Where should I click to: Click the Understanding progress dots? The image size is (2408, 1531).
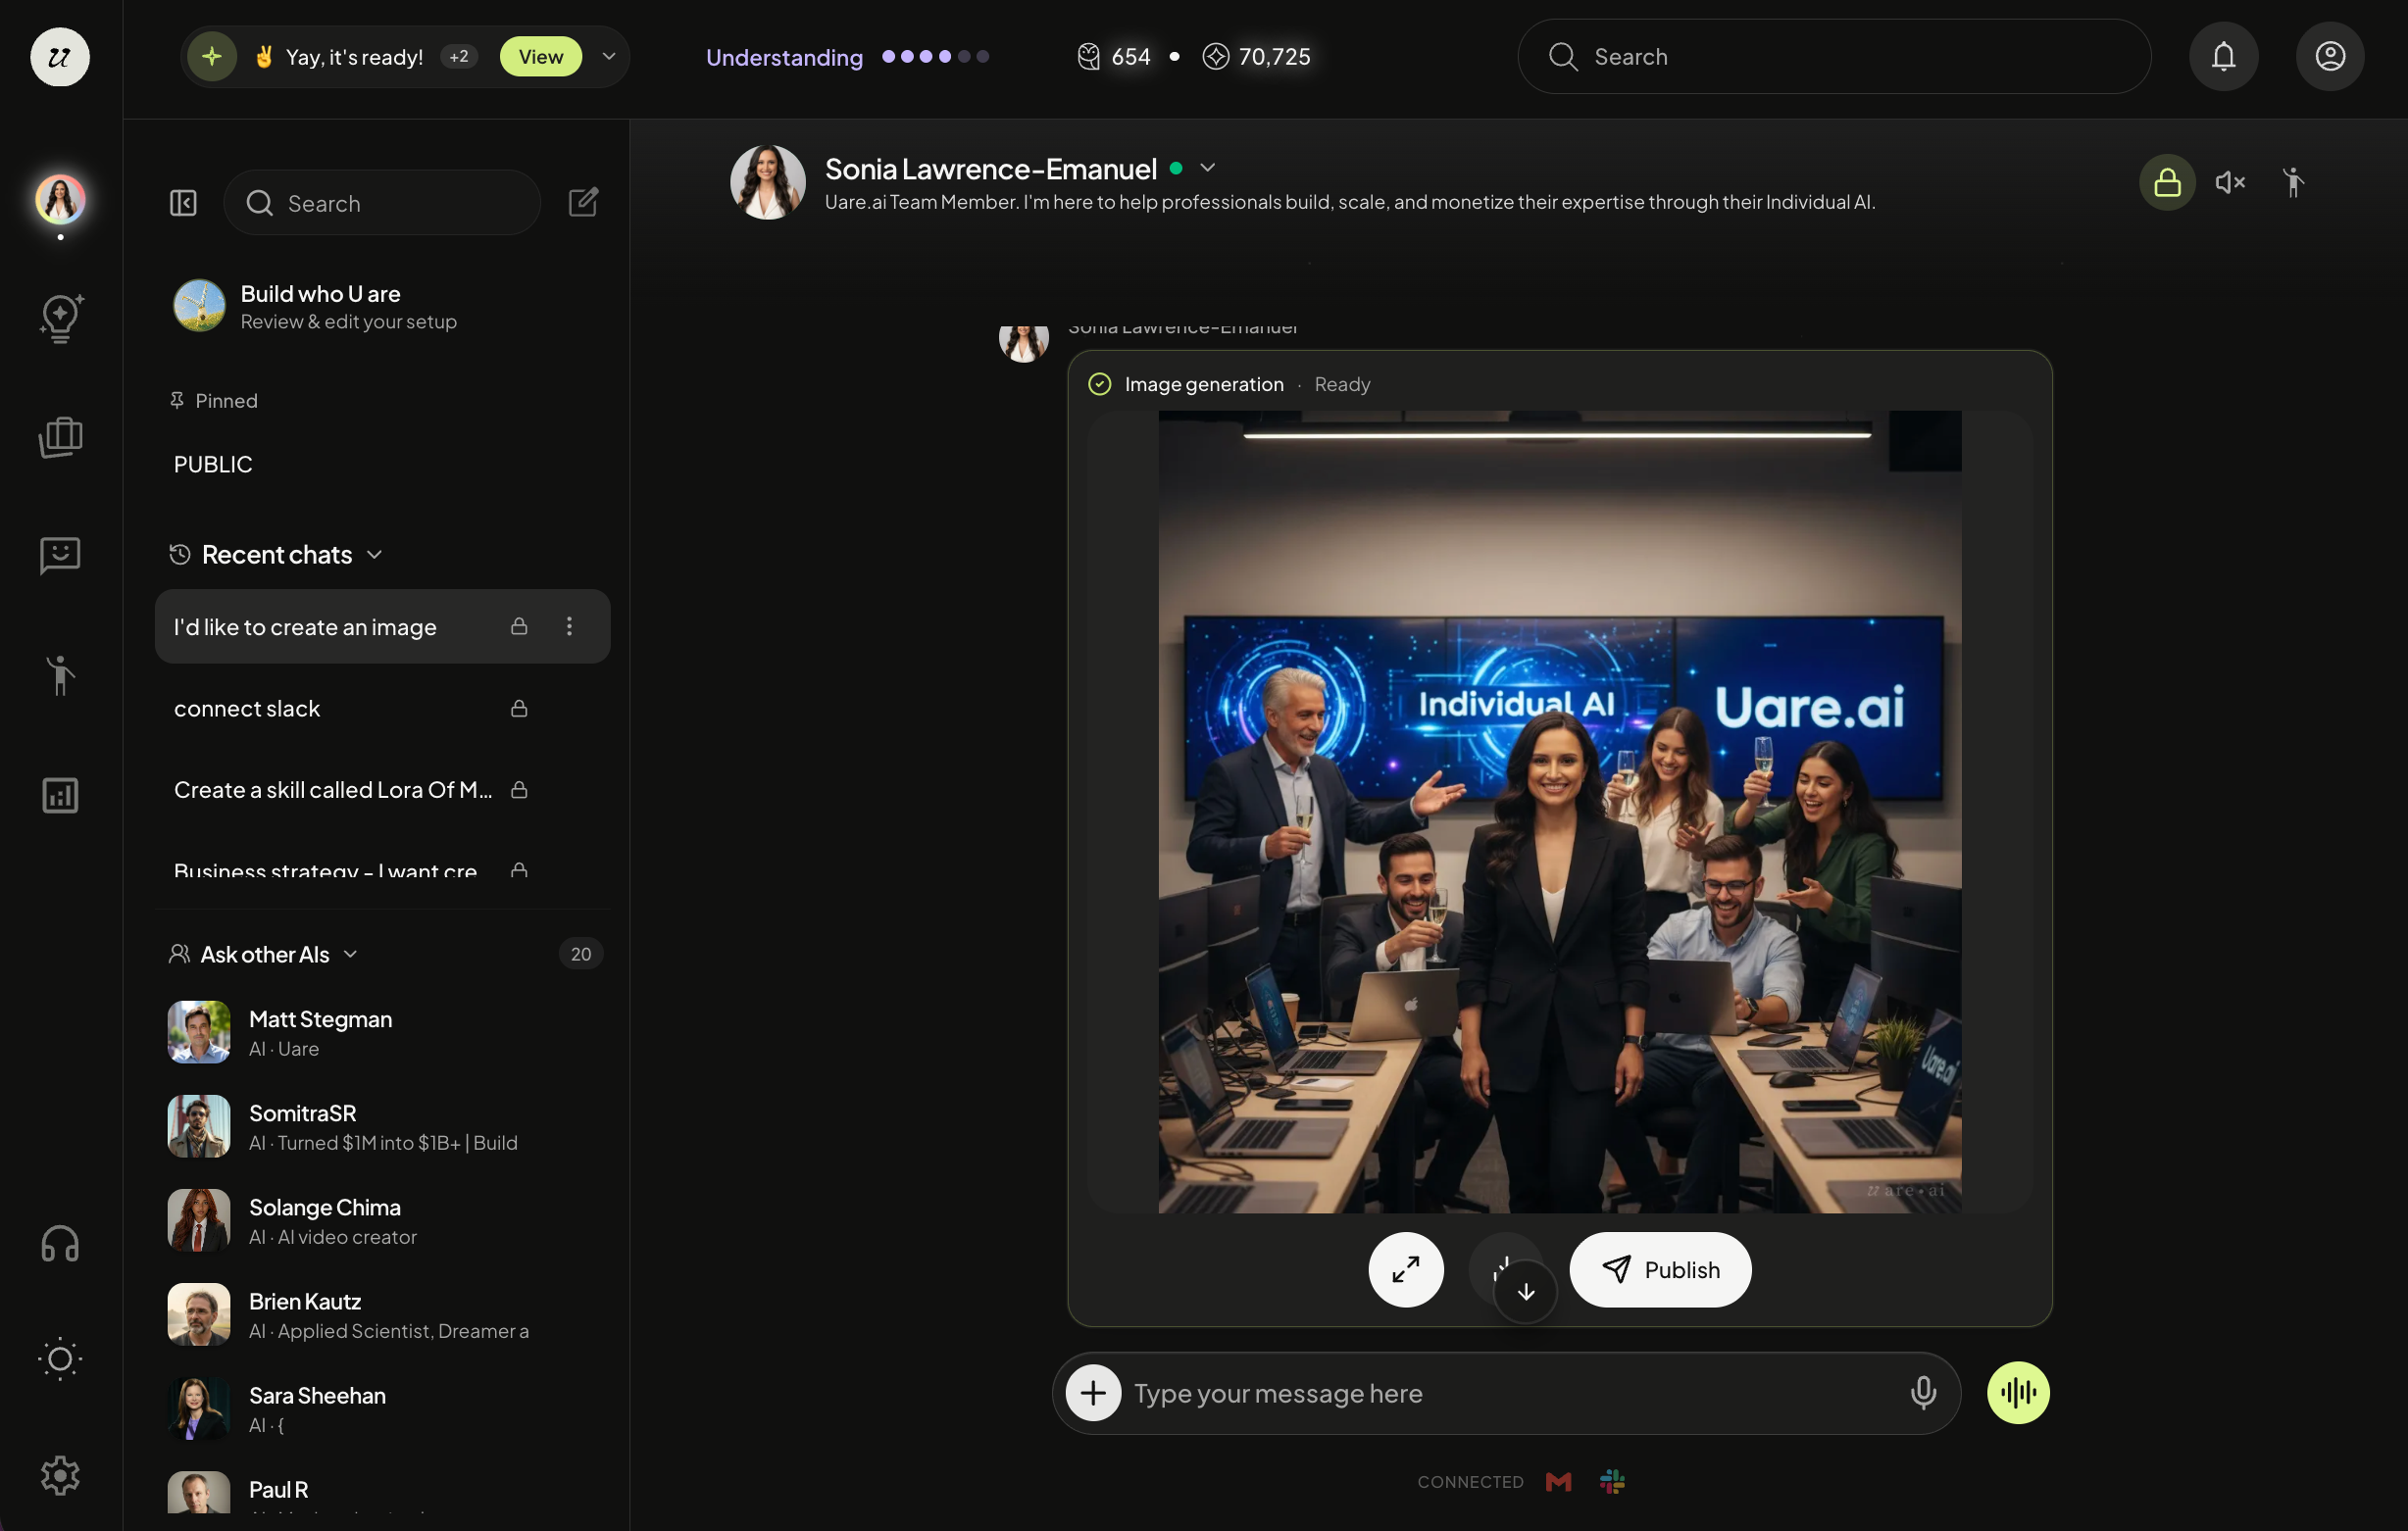tap(935, 57)
